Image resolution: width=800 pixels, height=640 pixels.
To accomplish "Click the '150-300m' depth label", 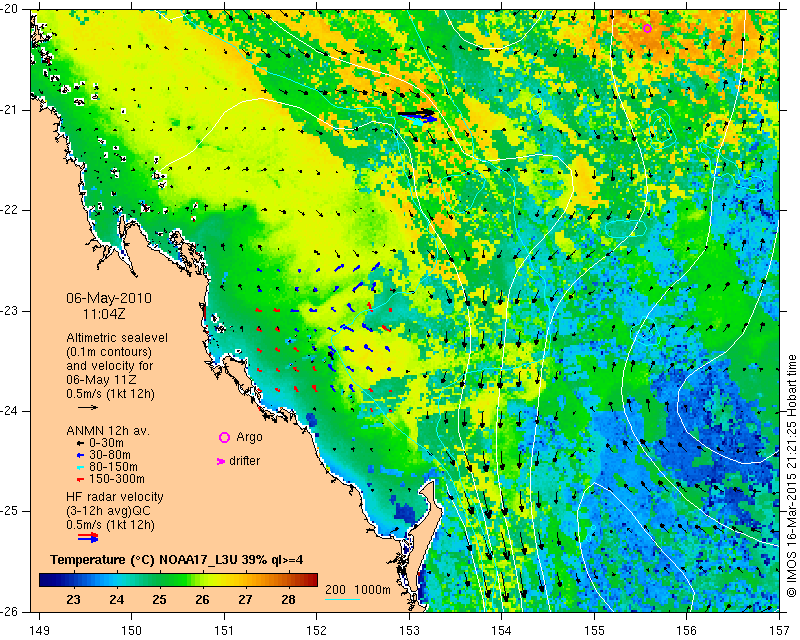I will (117, 479).
